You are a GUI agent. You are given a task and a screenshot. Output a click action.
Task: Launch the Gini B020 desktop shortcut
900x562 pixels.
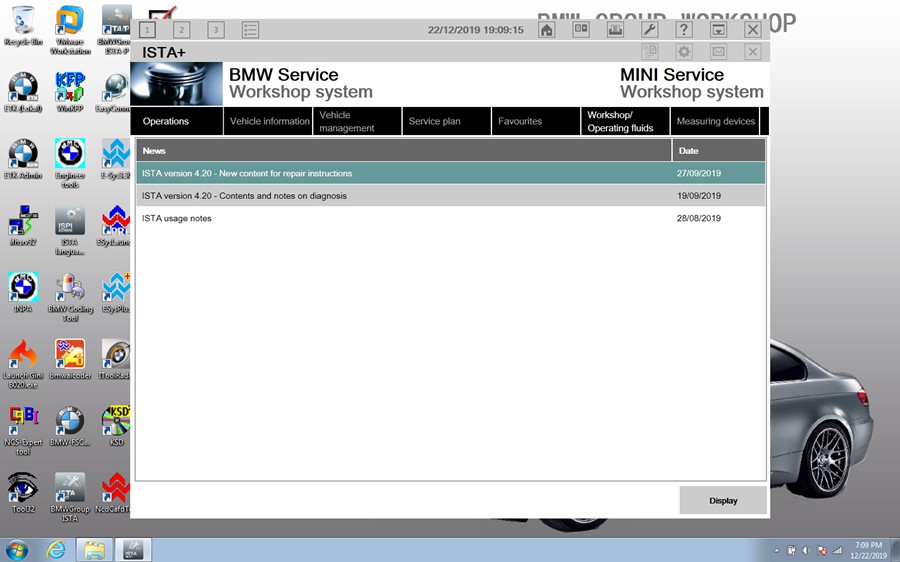tap(23, 364)
